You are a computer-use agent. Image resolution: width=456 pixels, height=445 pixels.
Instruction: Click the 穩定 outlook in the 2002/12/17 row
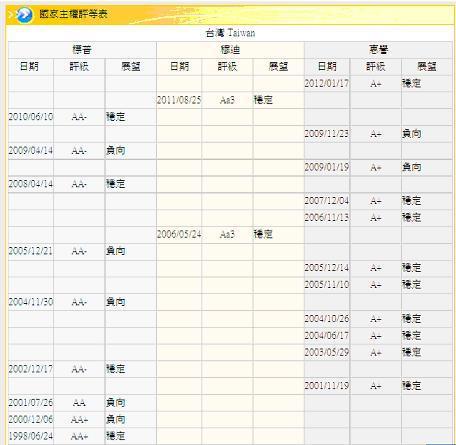coord(116,369)
